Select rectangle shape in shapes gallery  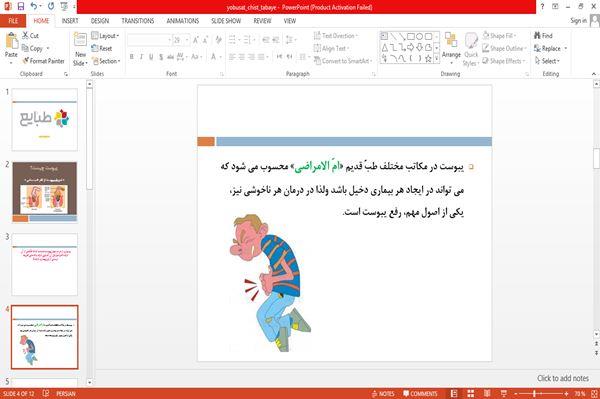pyautogui.click(x=411, y=36)
